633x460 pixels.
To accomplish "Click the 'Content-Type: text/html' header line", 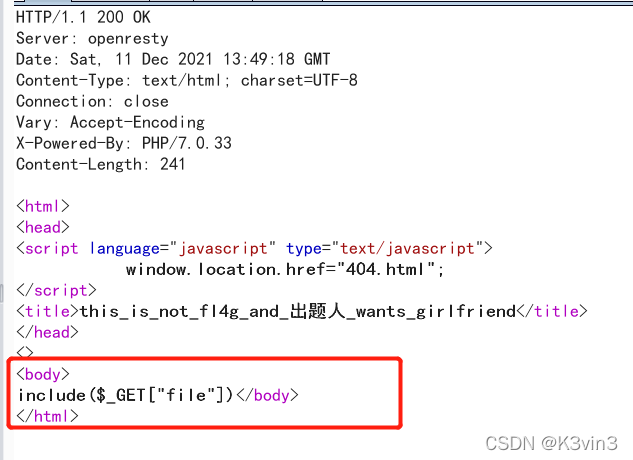I will coord(187,80).
